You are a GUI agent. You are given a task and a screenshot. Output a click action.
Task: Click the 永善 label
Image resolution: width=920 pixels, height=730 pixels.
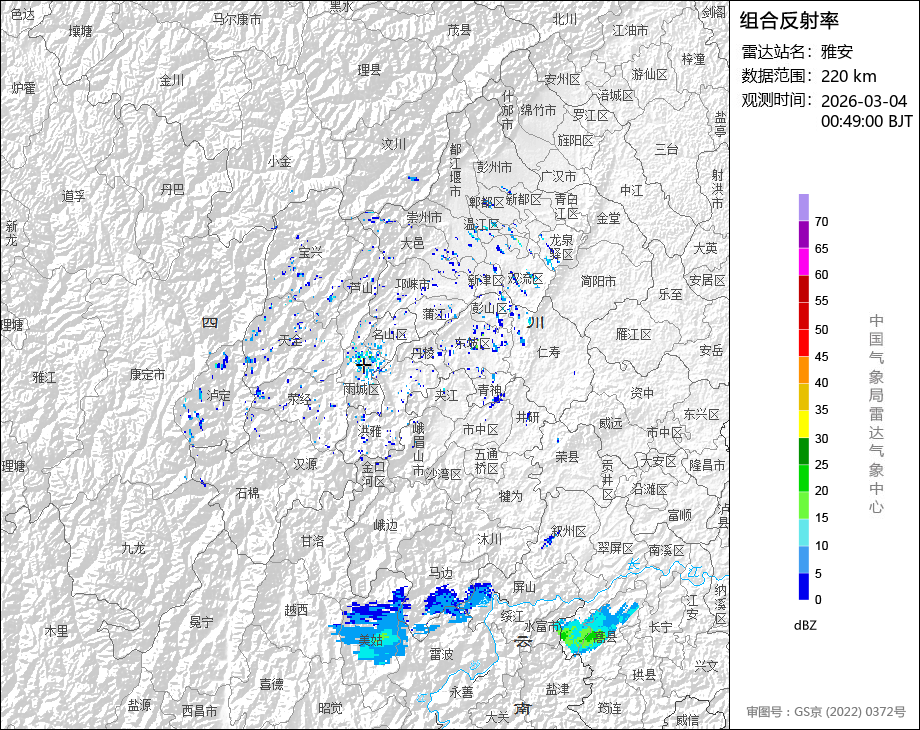tap(461, 692)
